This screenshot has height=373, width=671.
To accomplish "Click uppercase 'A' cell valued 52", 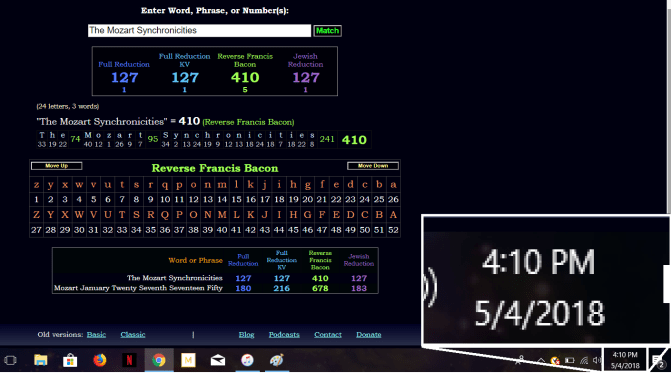I will [x=393, y=215].
